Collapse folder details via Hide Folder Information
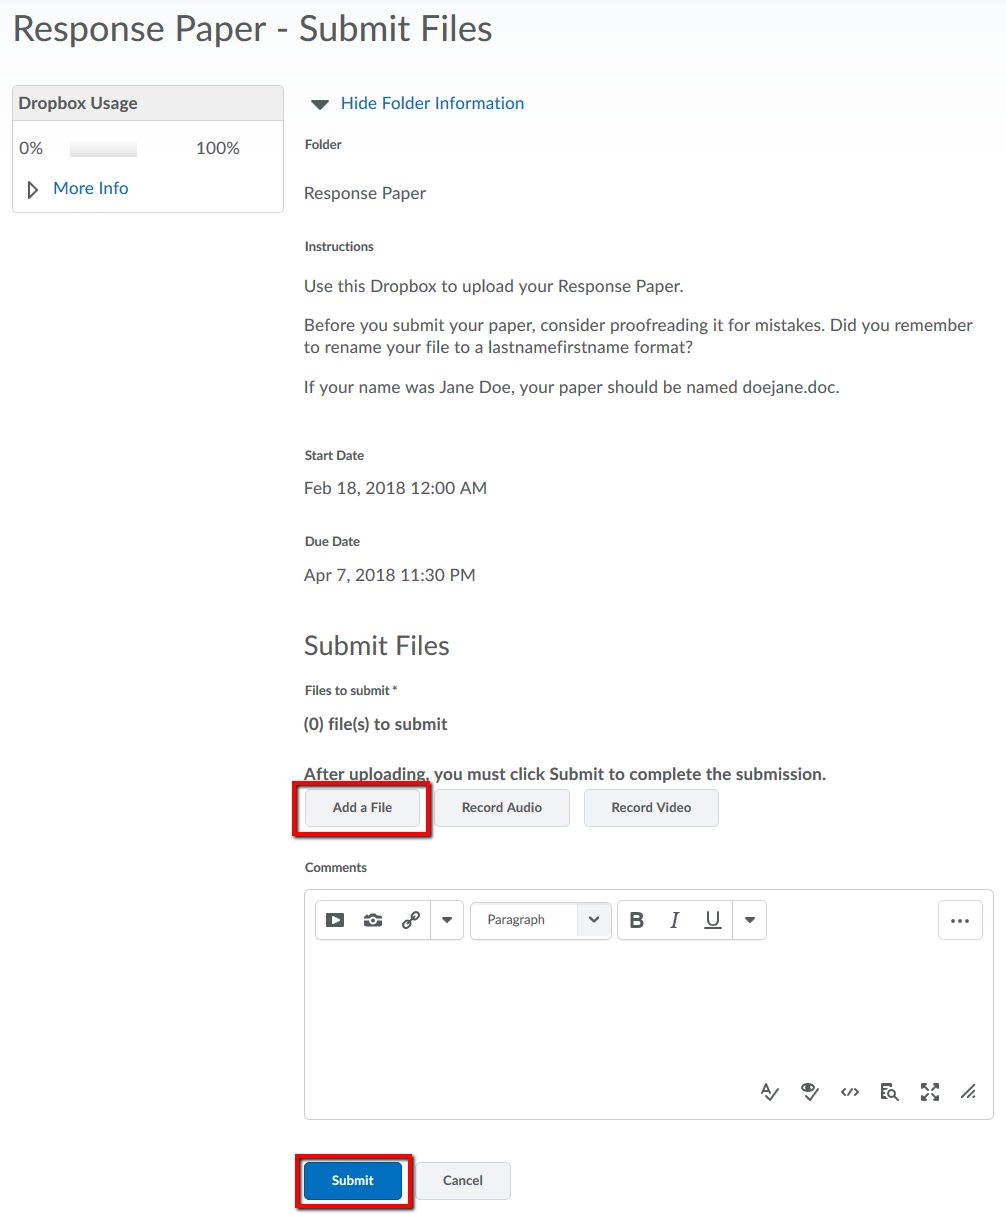 (x=431, y=103)
